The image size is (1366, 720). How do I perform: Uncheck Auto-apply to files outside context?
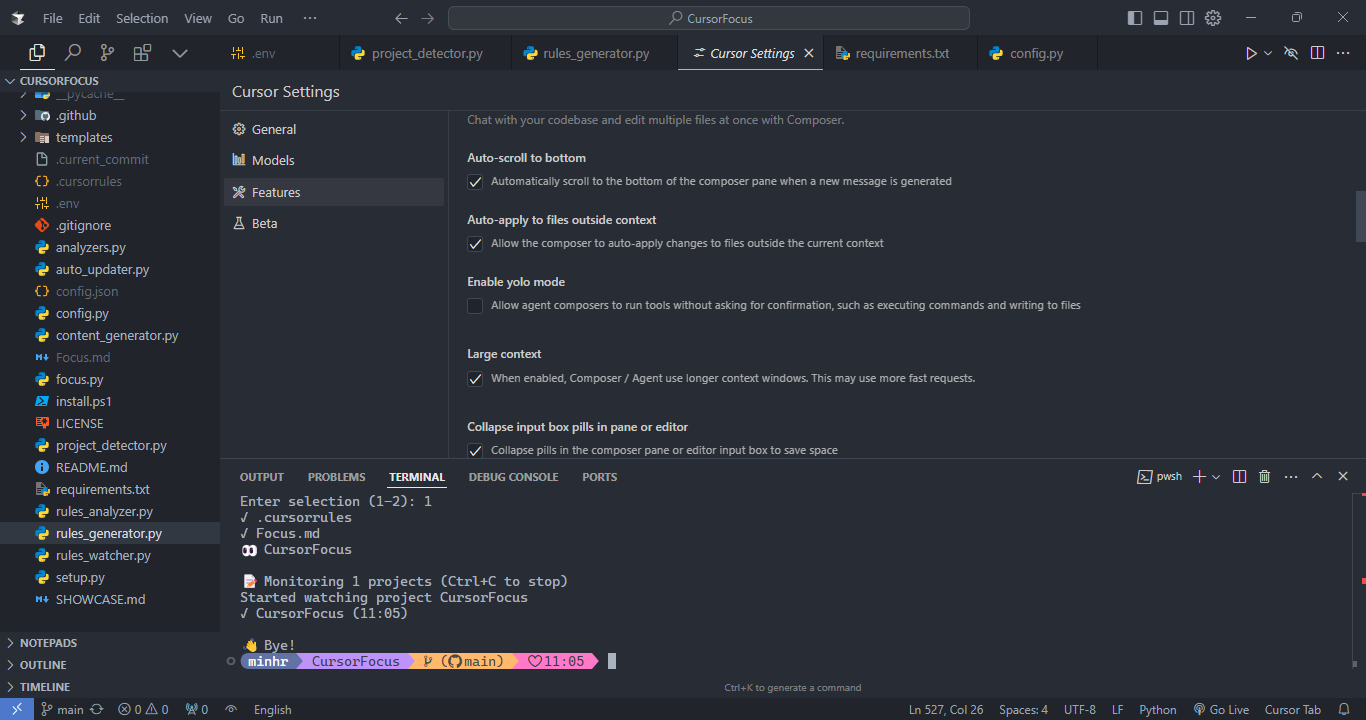[x=475, y=244]
